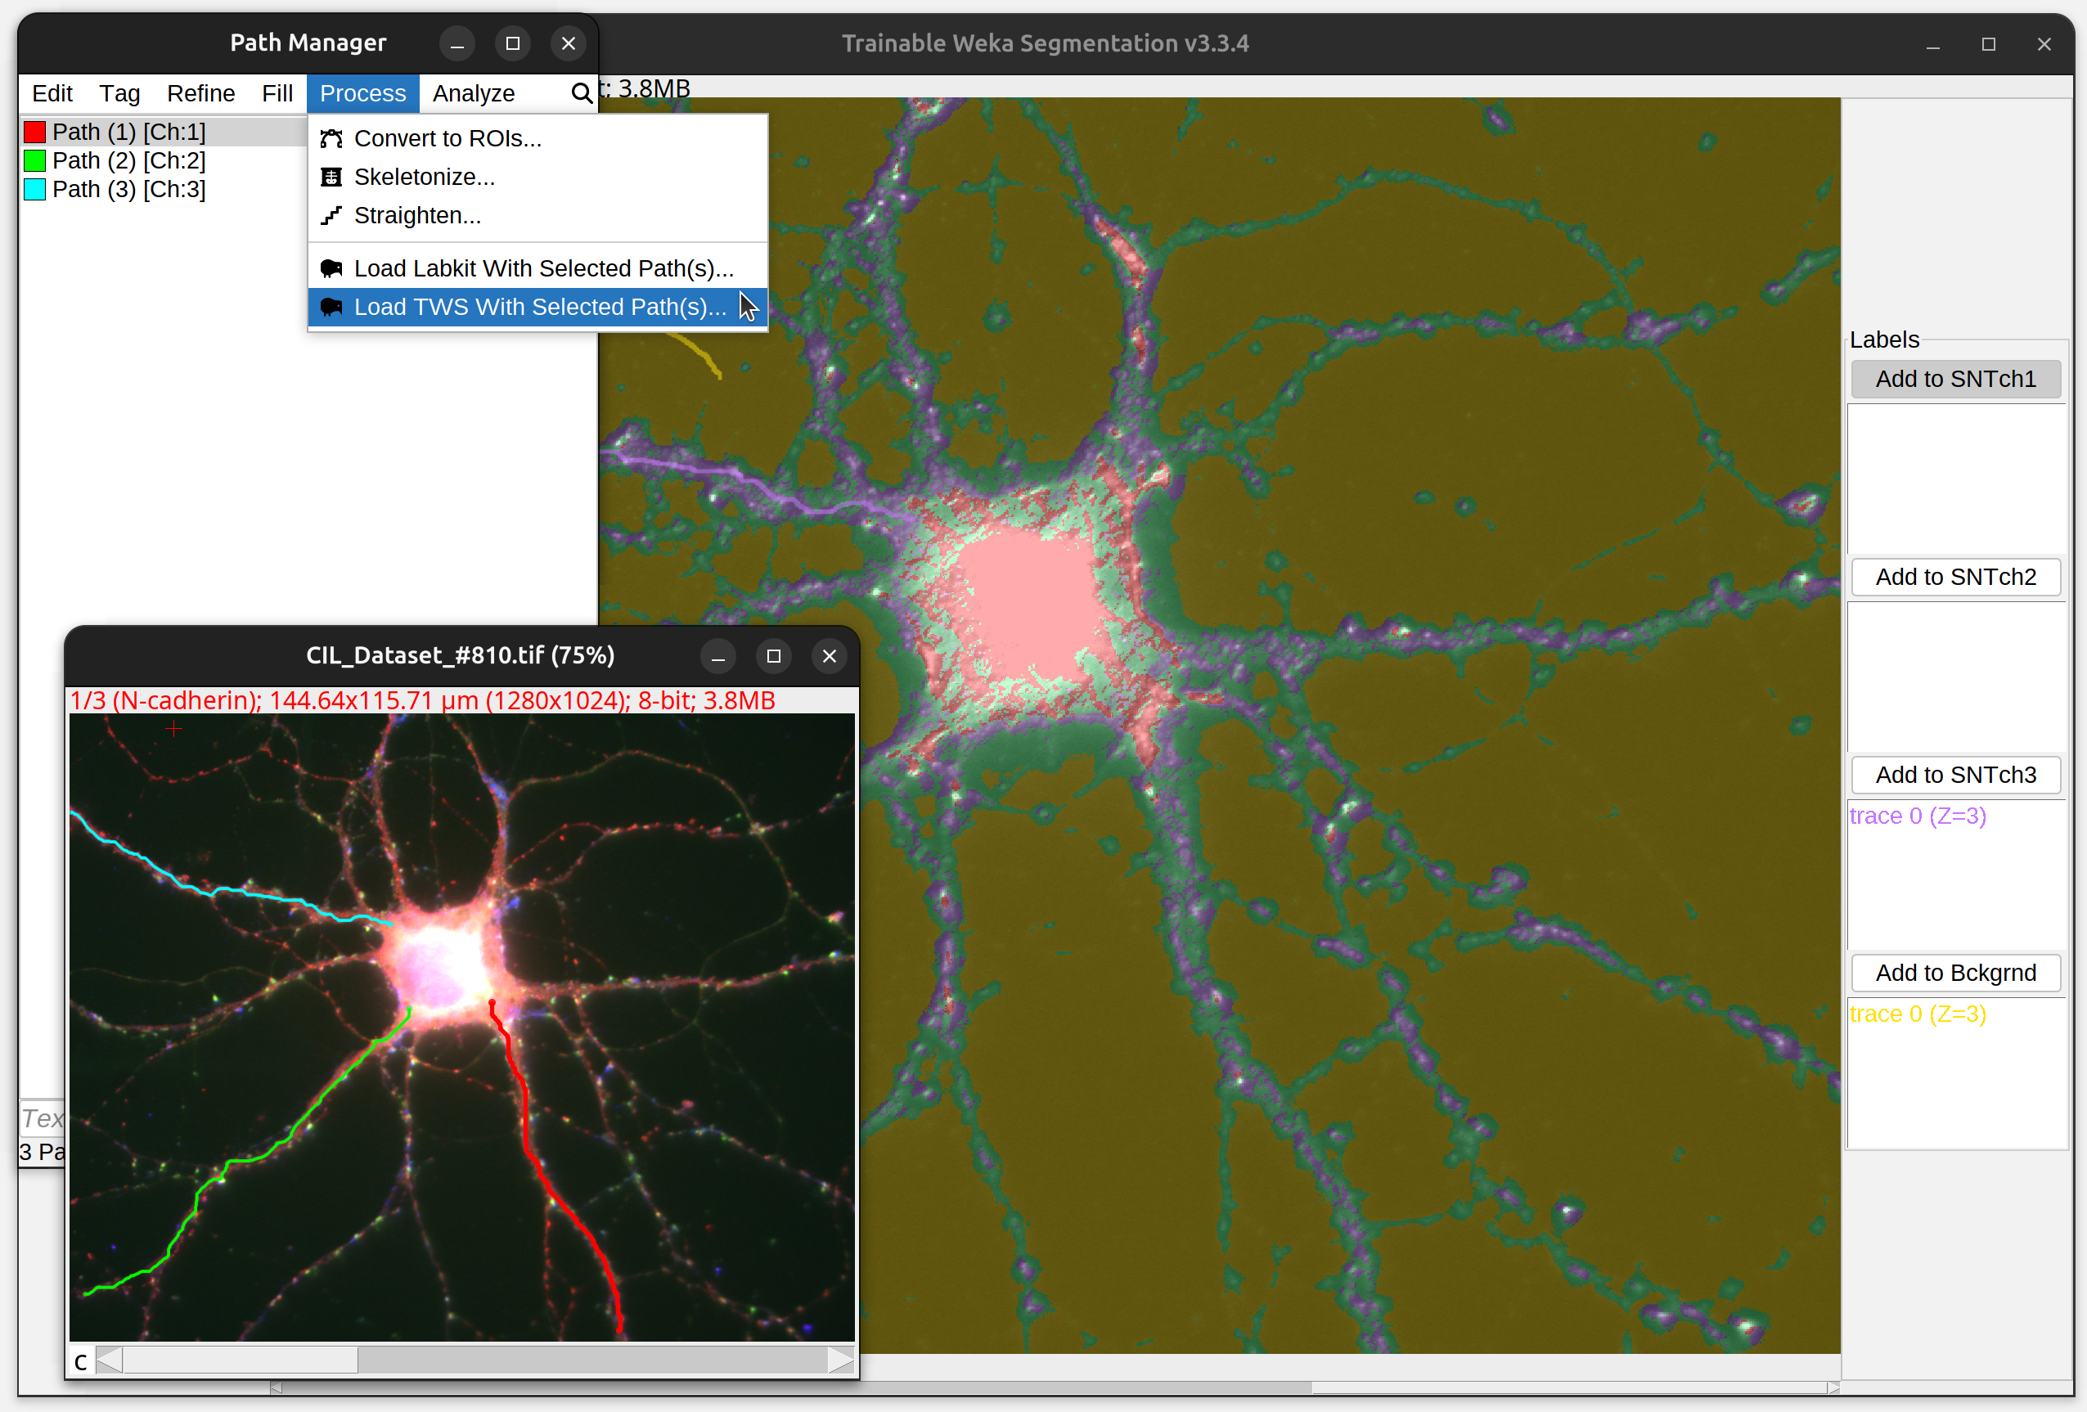Click the Straighten menu icon

coord(331,215)
